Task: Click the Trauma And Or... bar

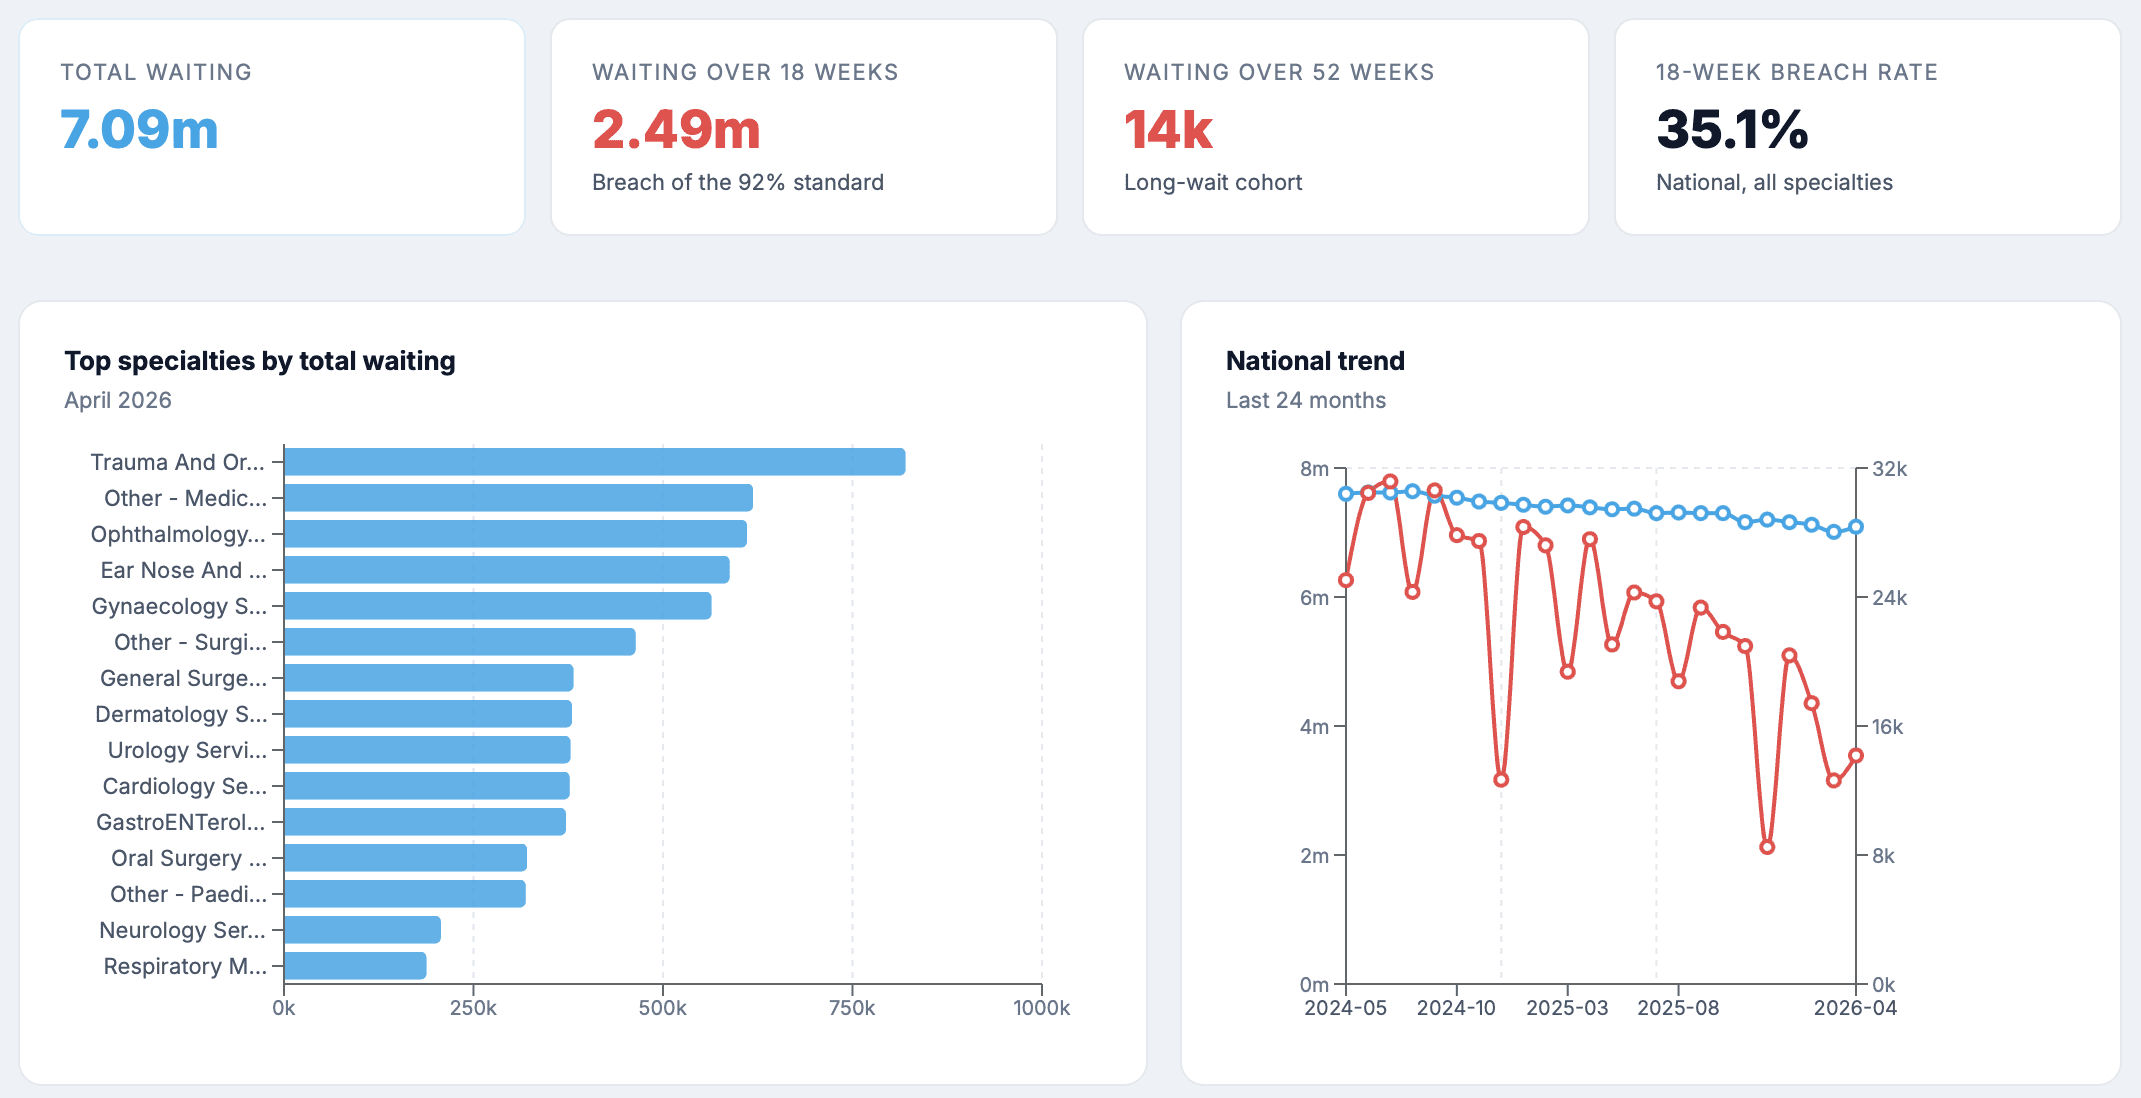Action: click(x=595, y=462)
